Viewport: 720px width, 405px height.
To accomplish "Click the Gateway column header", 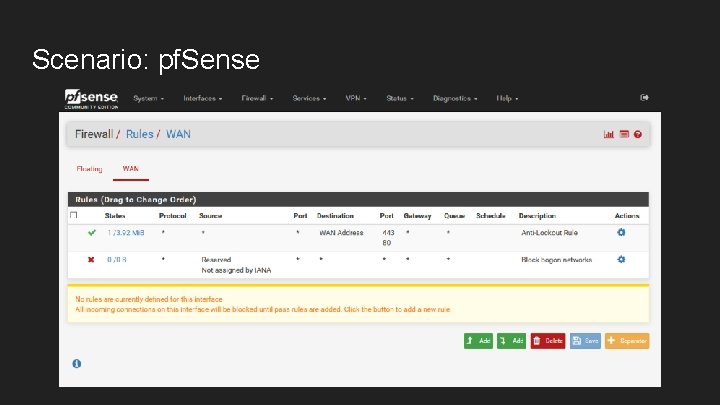I will coord(417,215).
